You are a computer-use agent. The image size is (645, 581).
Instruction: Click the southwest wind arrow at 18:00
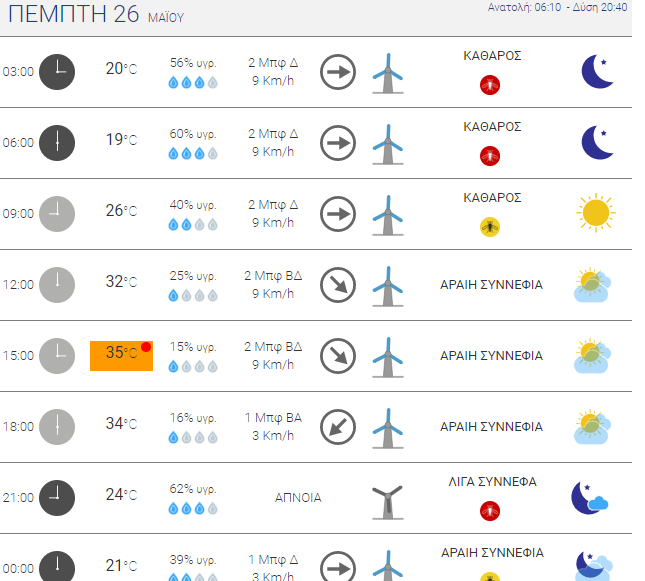(338, 427)
